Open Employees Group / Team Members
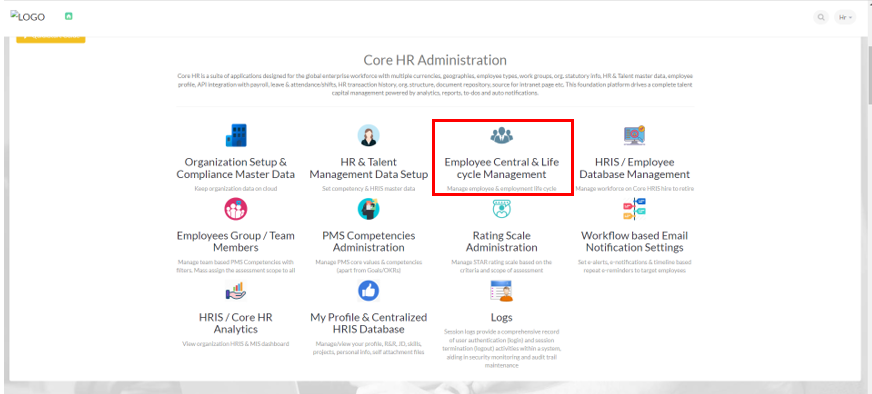The height and width of the screenshot is (394, 872). [x=236, y=242]
